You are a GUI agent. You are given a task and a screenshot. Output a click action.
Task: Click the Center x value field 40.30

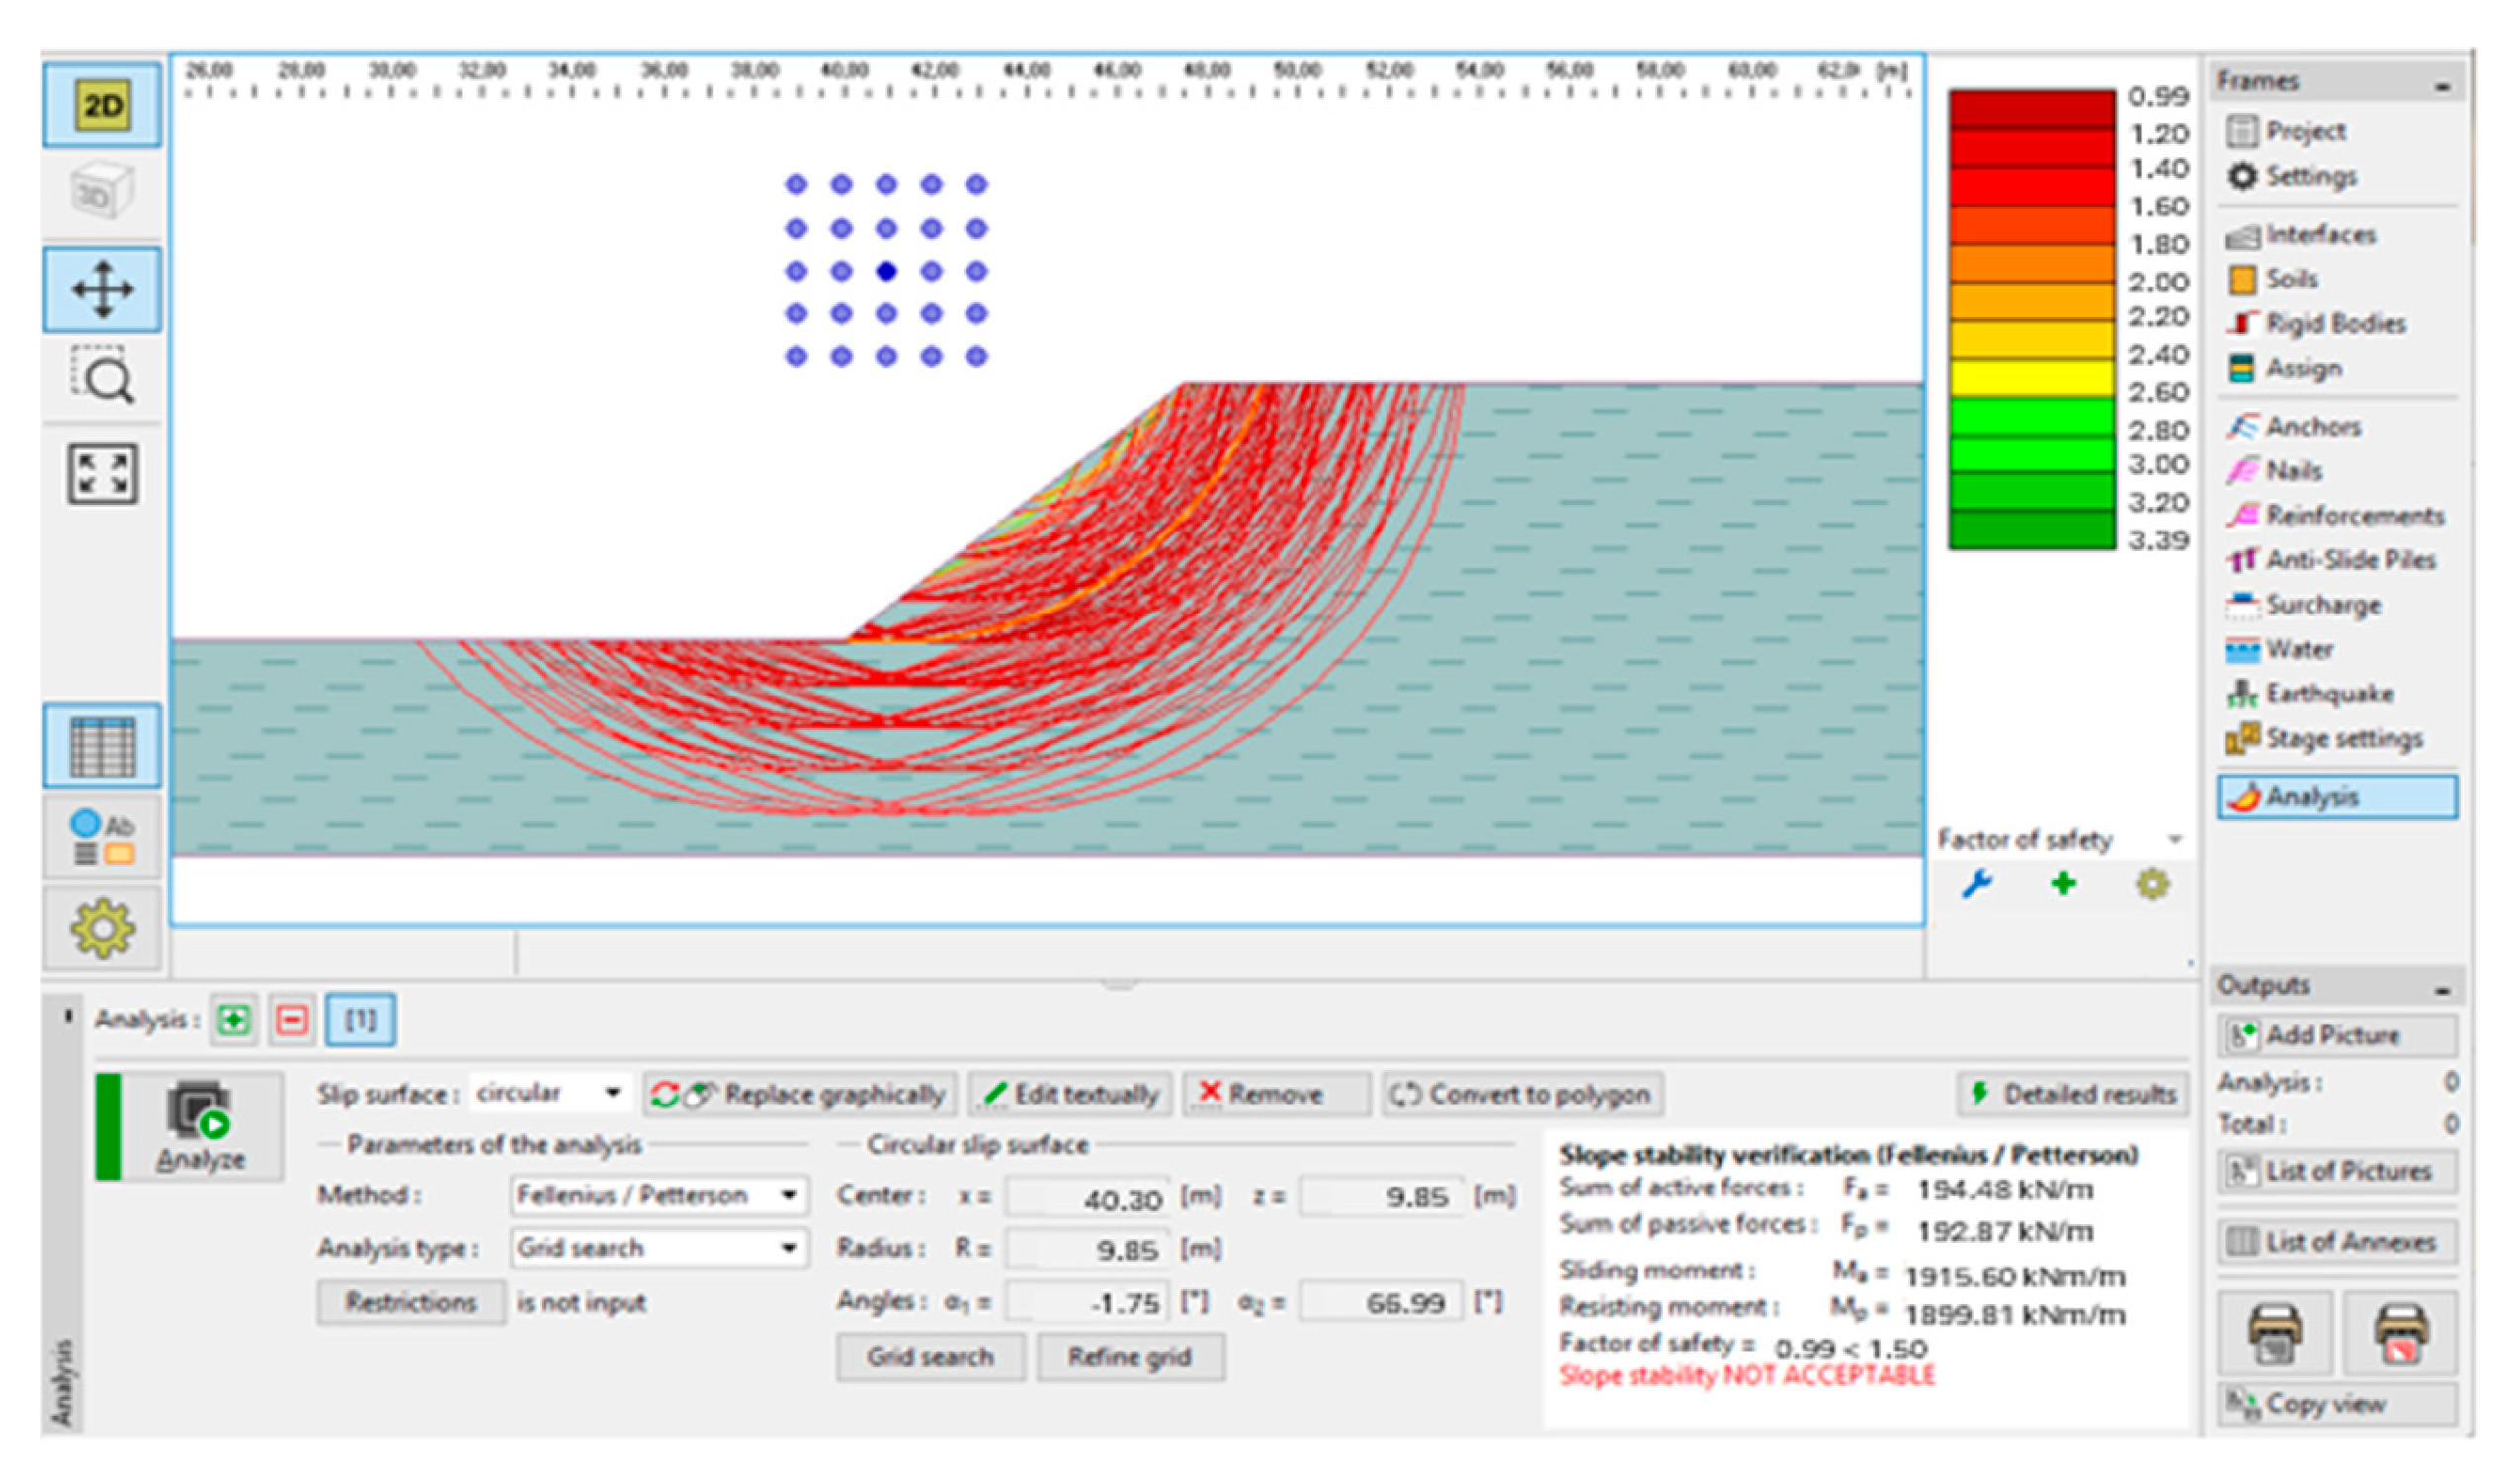(1088, 1198)
